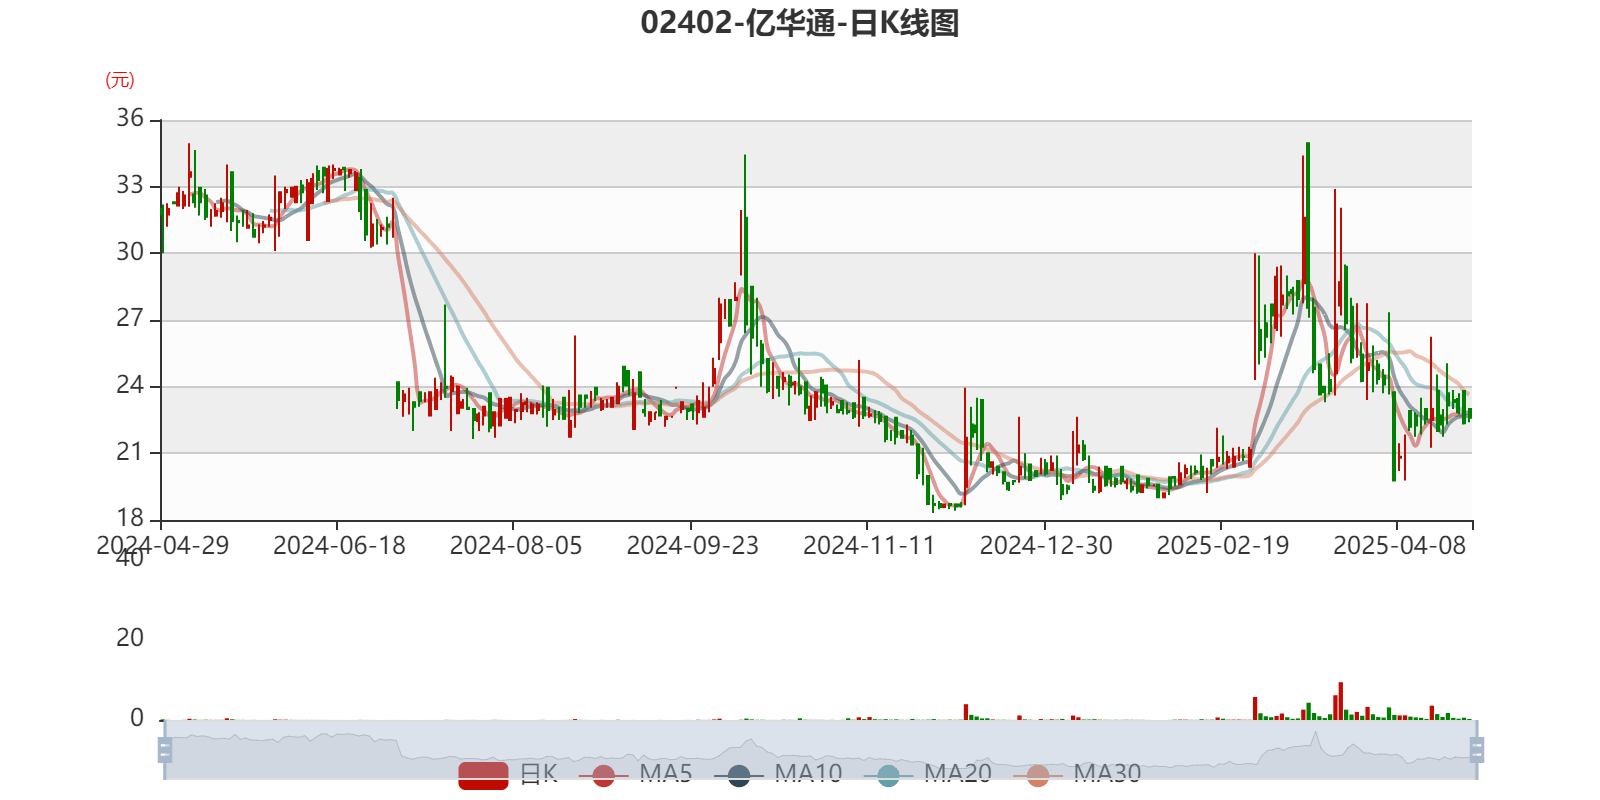The image size is (1600, 800).
Task: Click the (元) unit label
Action: [x=119, y=80]
